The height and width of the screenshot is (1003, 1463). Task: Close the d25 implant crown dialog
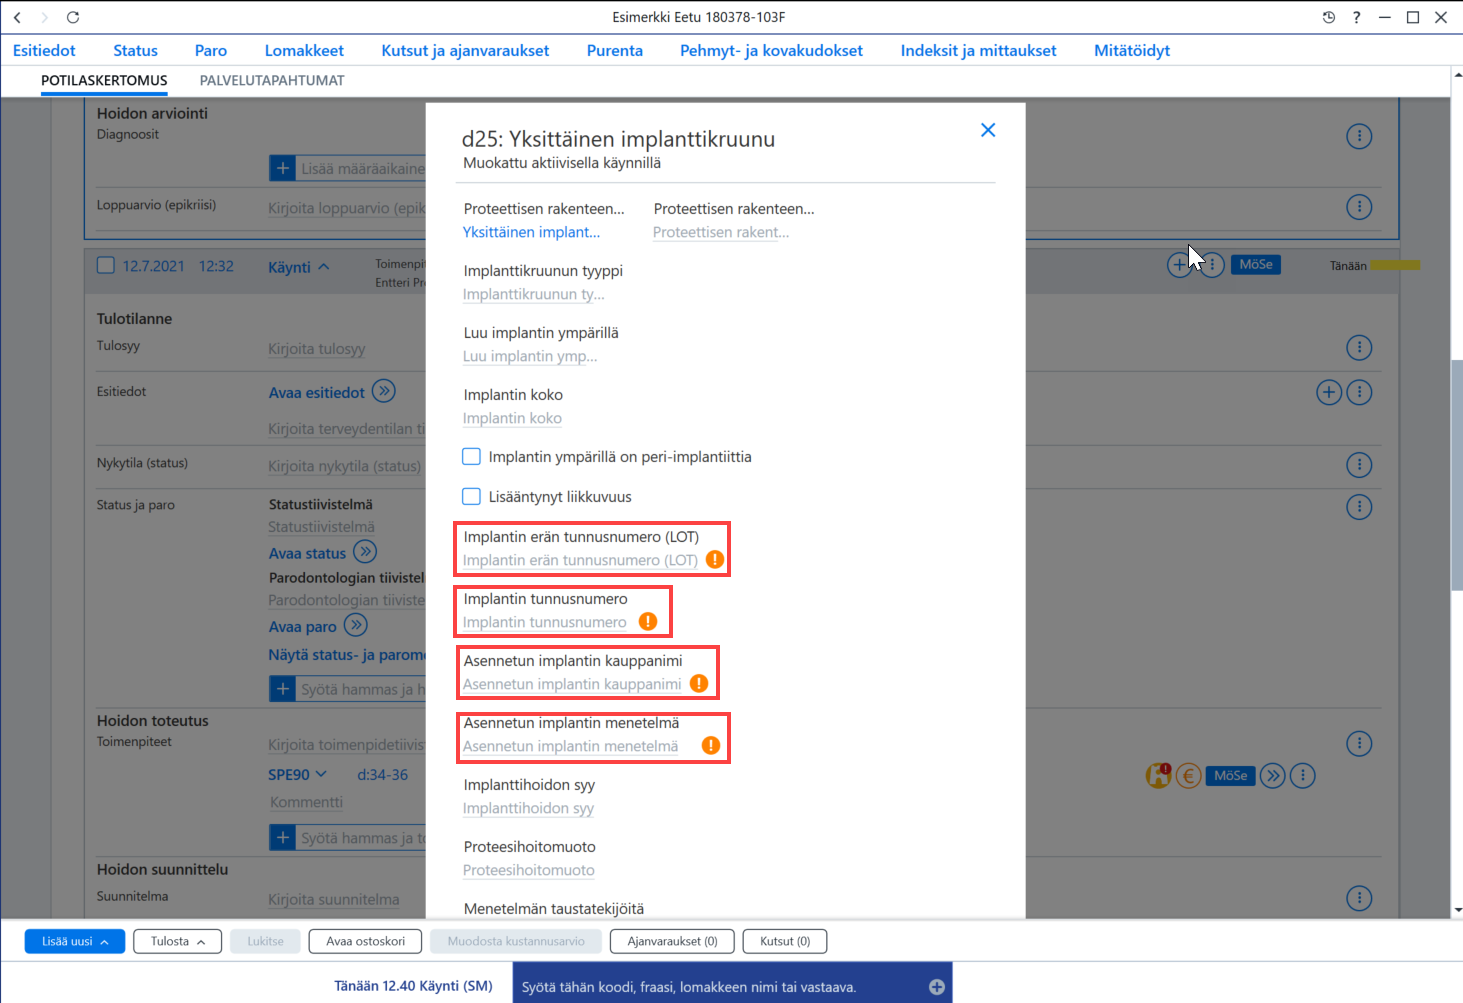[x=988, y=130]
